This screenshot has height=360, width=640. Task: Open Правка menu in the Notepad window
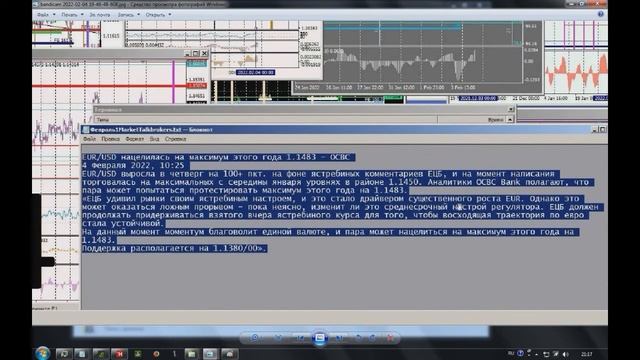(110, 139)
